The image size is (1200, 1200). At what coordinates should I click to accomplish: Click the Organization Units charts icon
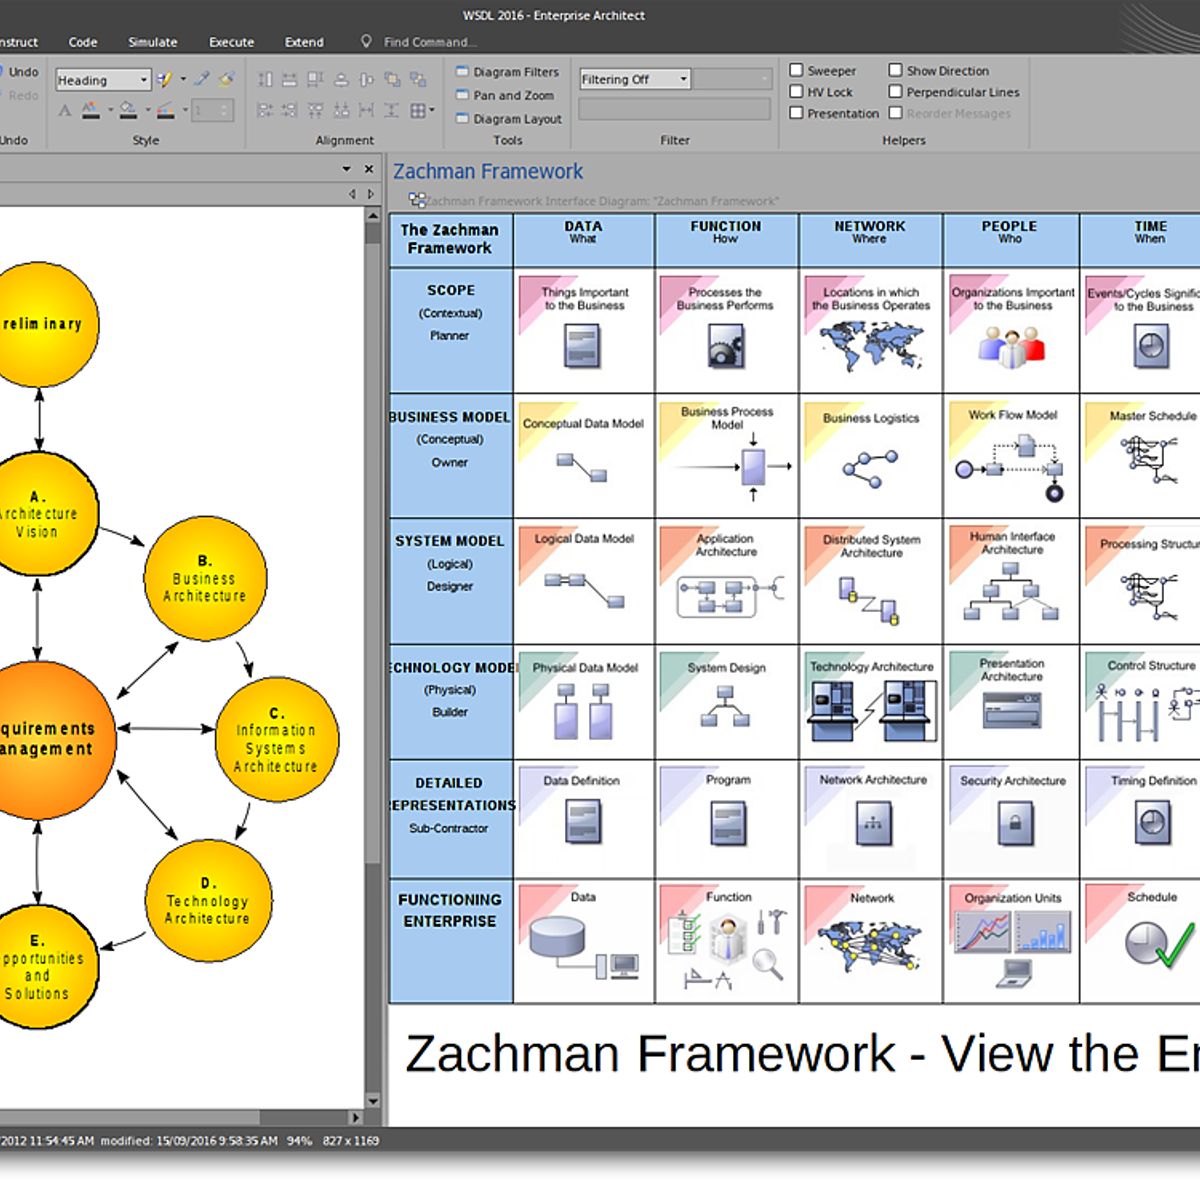(x=1012, y=948)
